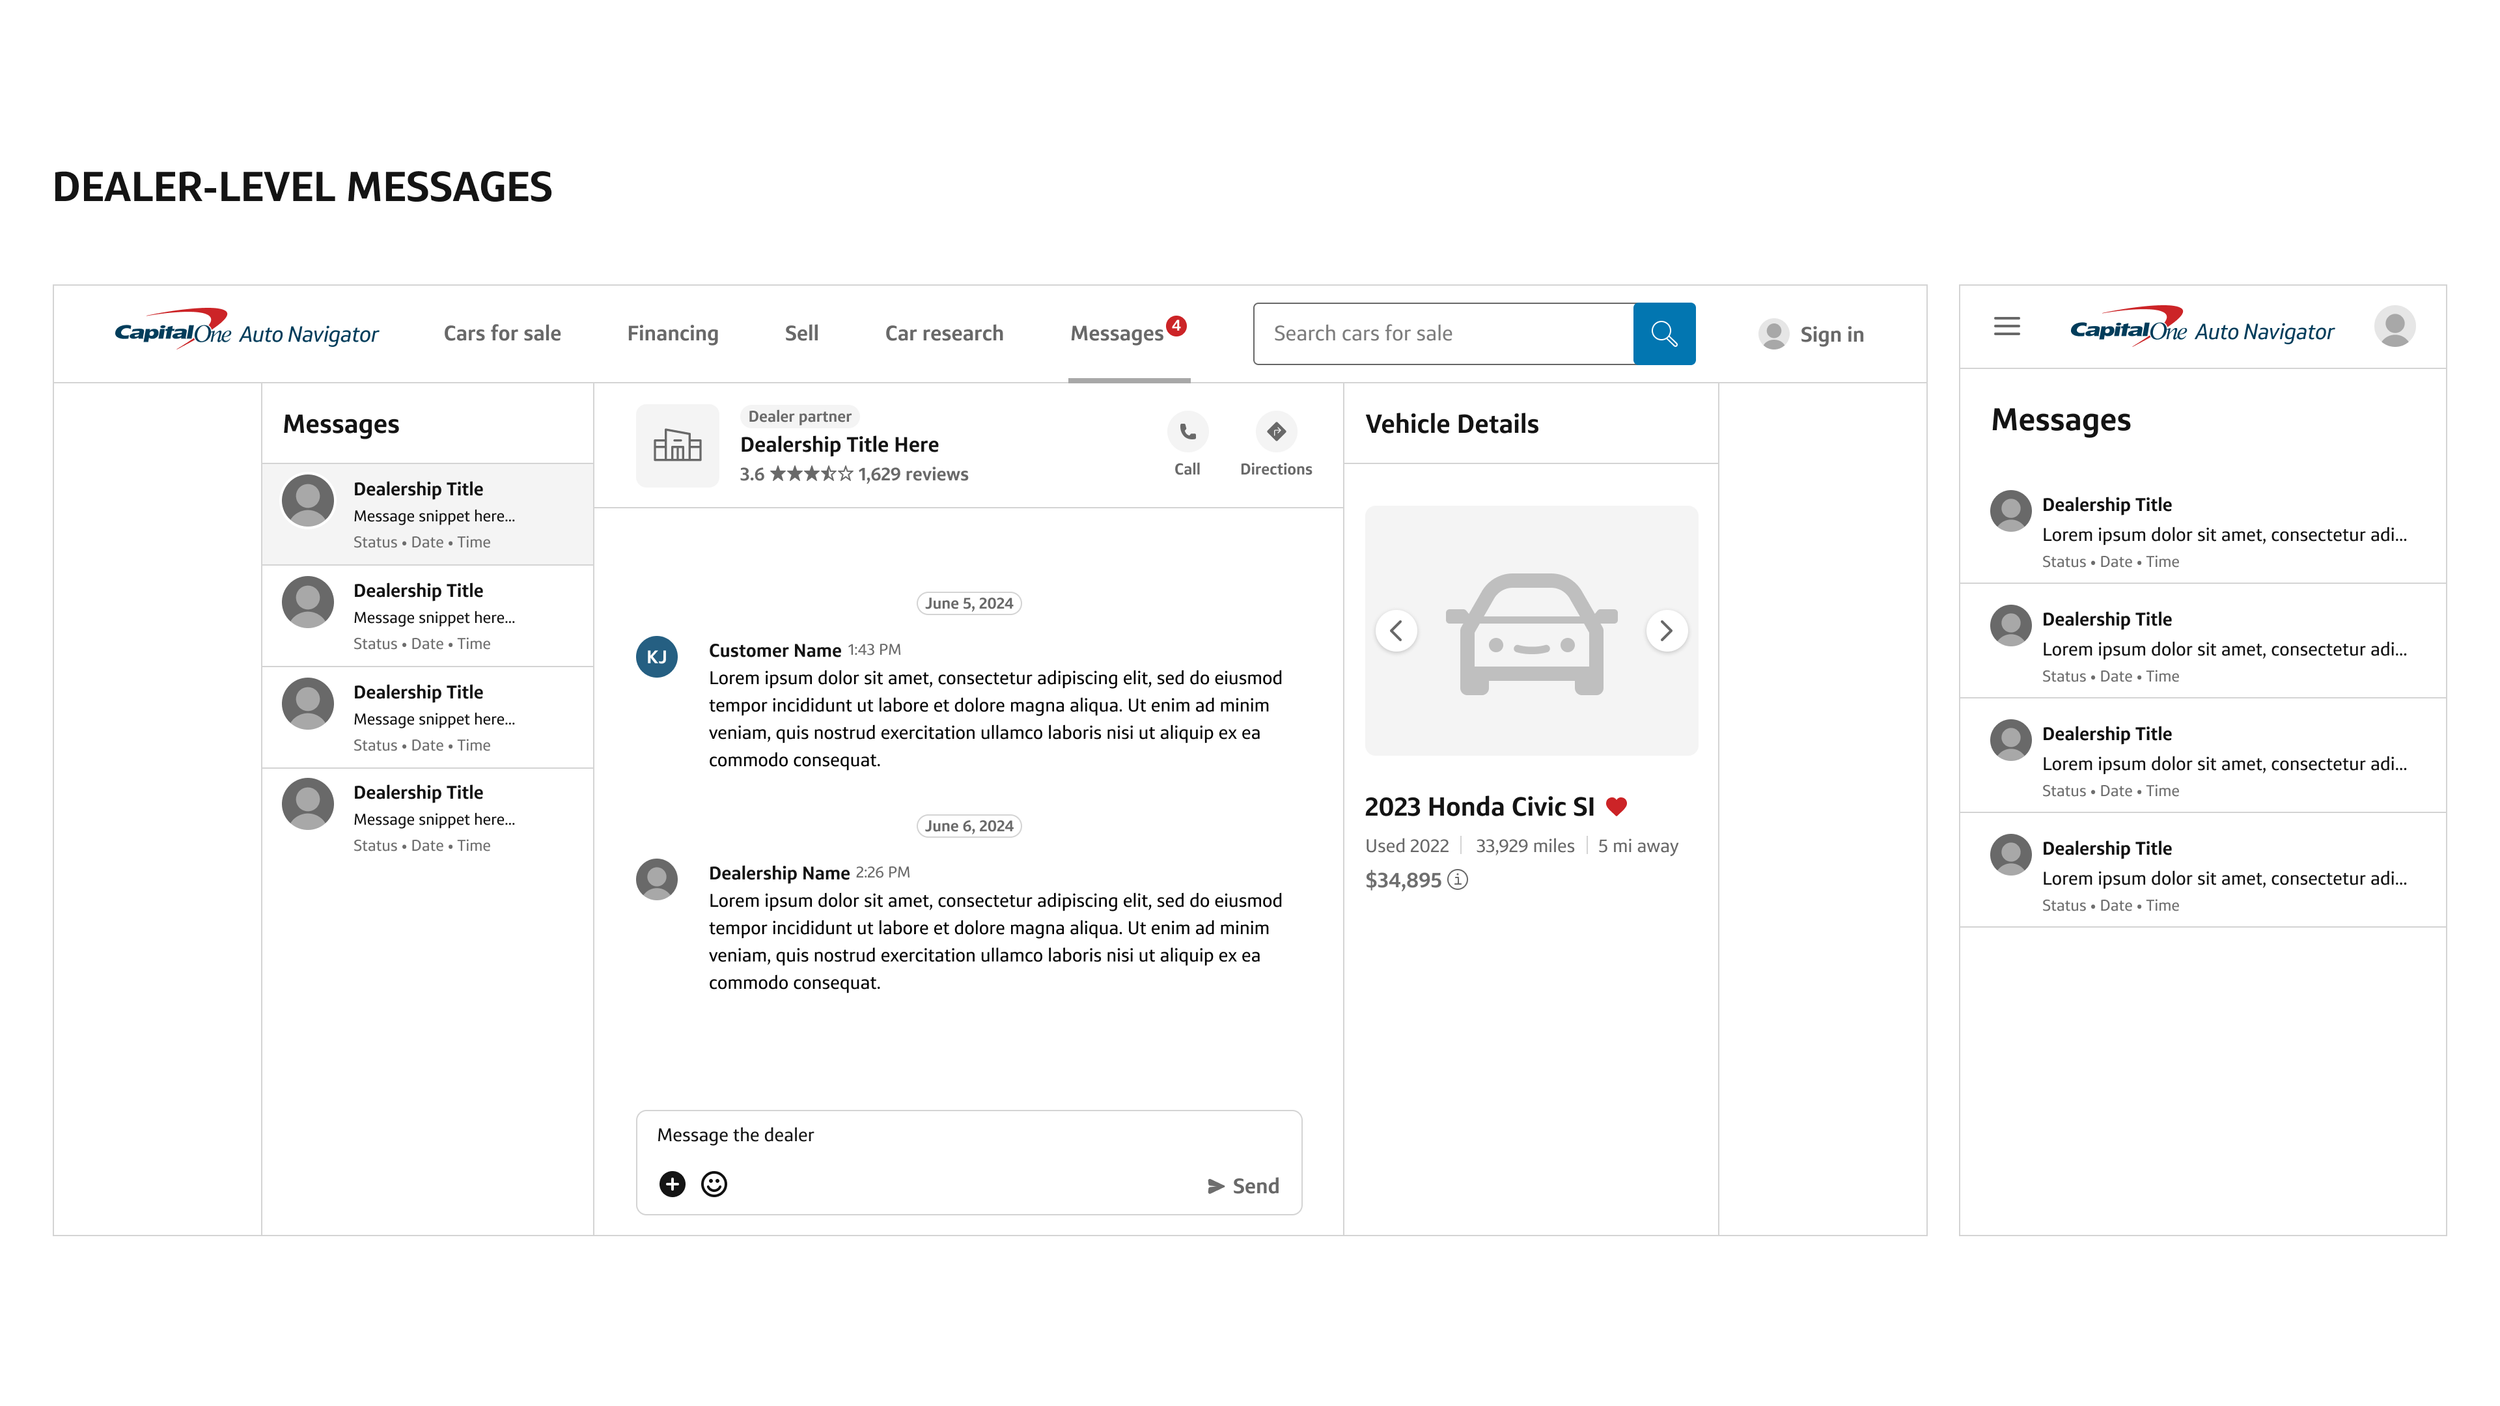
Task: Click the Send message button
Action: pyautogui.click(x=1243, y=1186)
